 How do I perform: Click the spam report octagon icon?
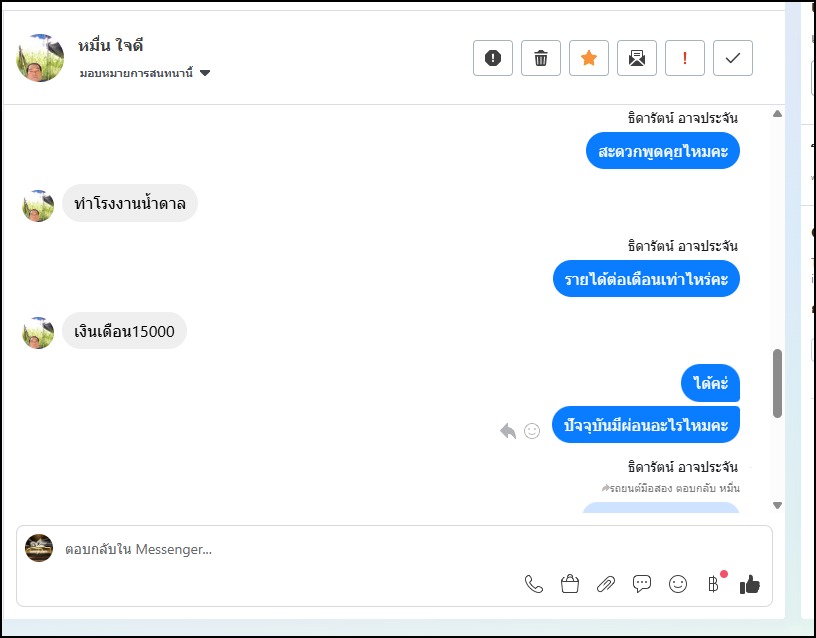(493, 58)
